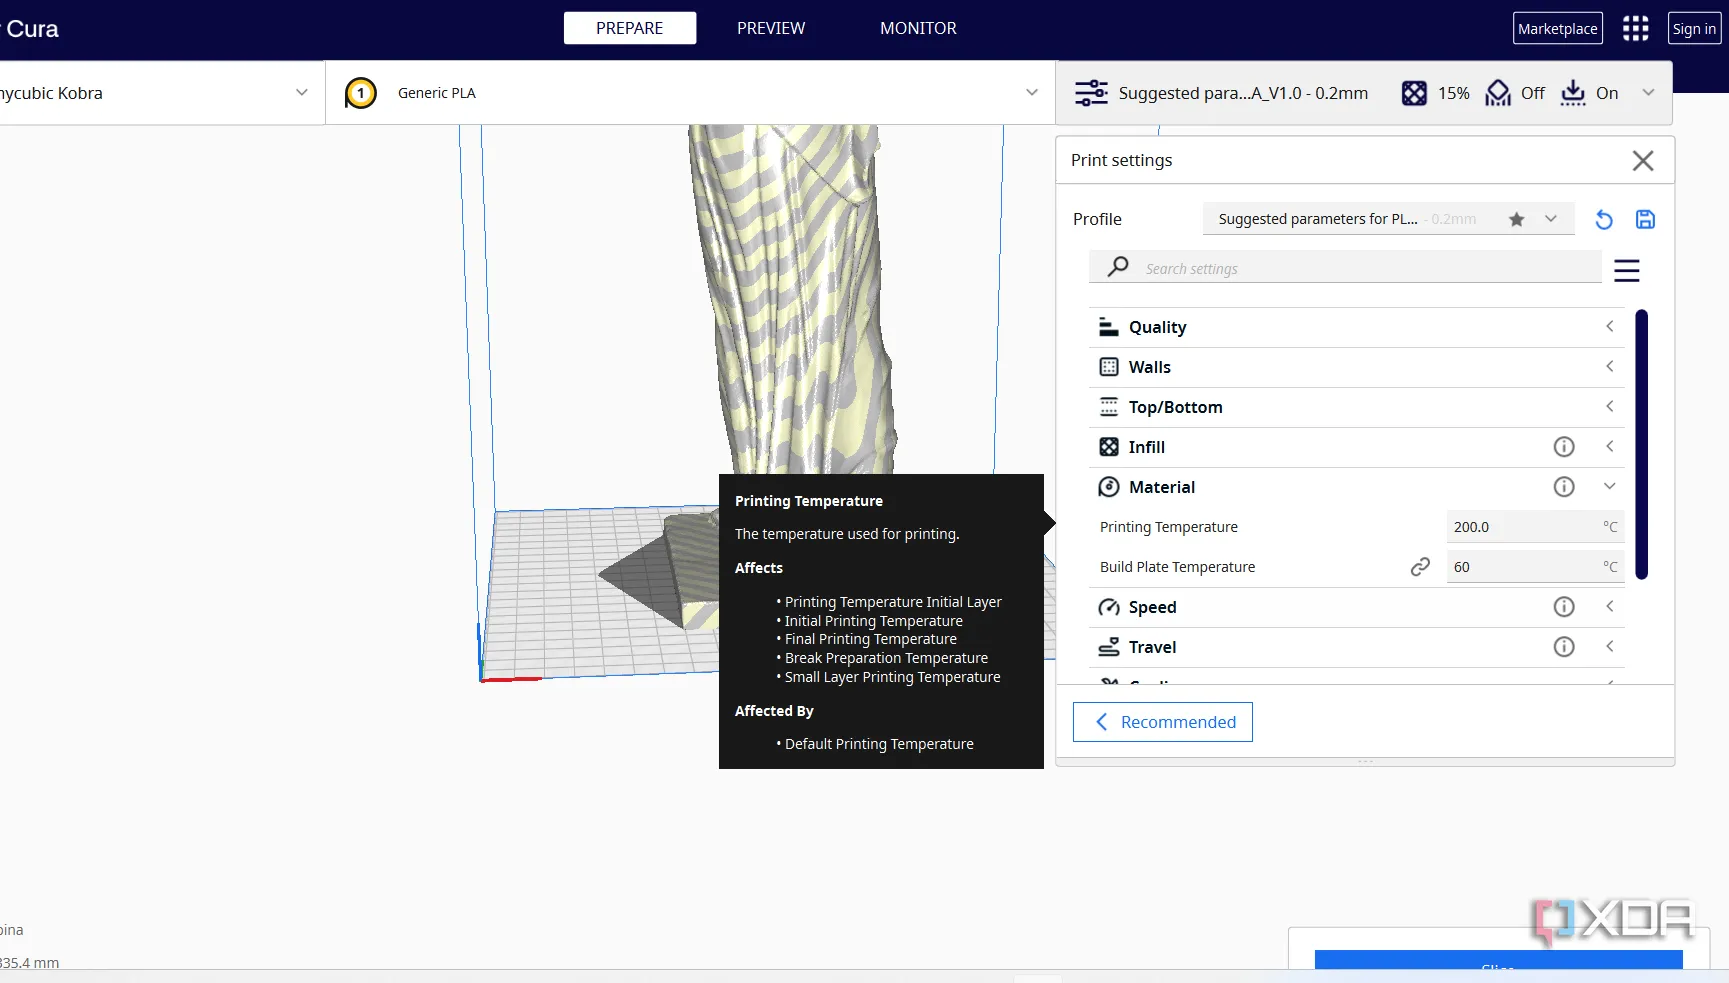The width and height of the screenshot is (1729, 983).
Task: Open the application switcher grid icon
Action: (x=1635, y=28)
